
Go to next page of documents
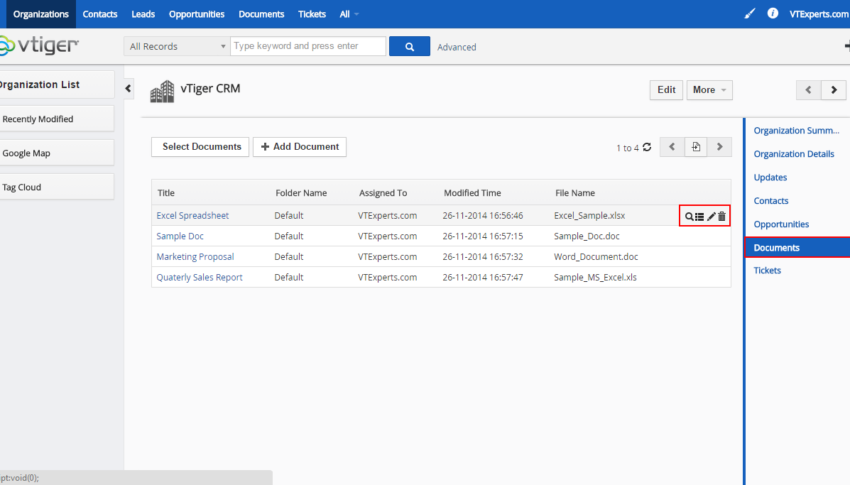719,147
